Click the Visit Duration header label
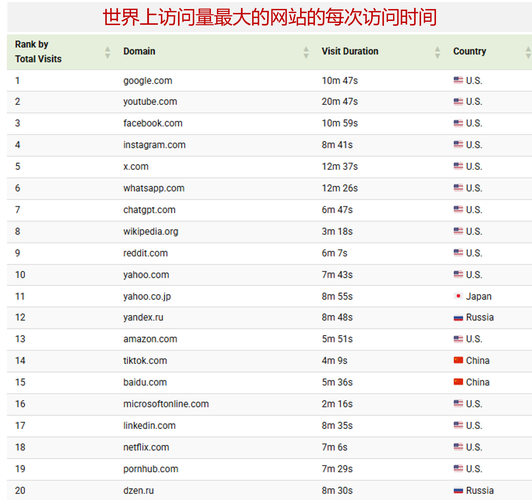532x500 pixels. coord(350,51)
